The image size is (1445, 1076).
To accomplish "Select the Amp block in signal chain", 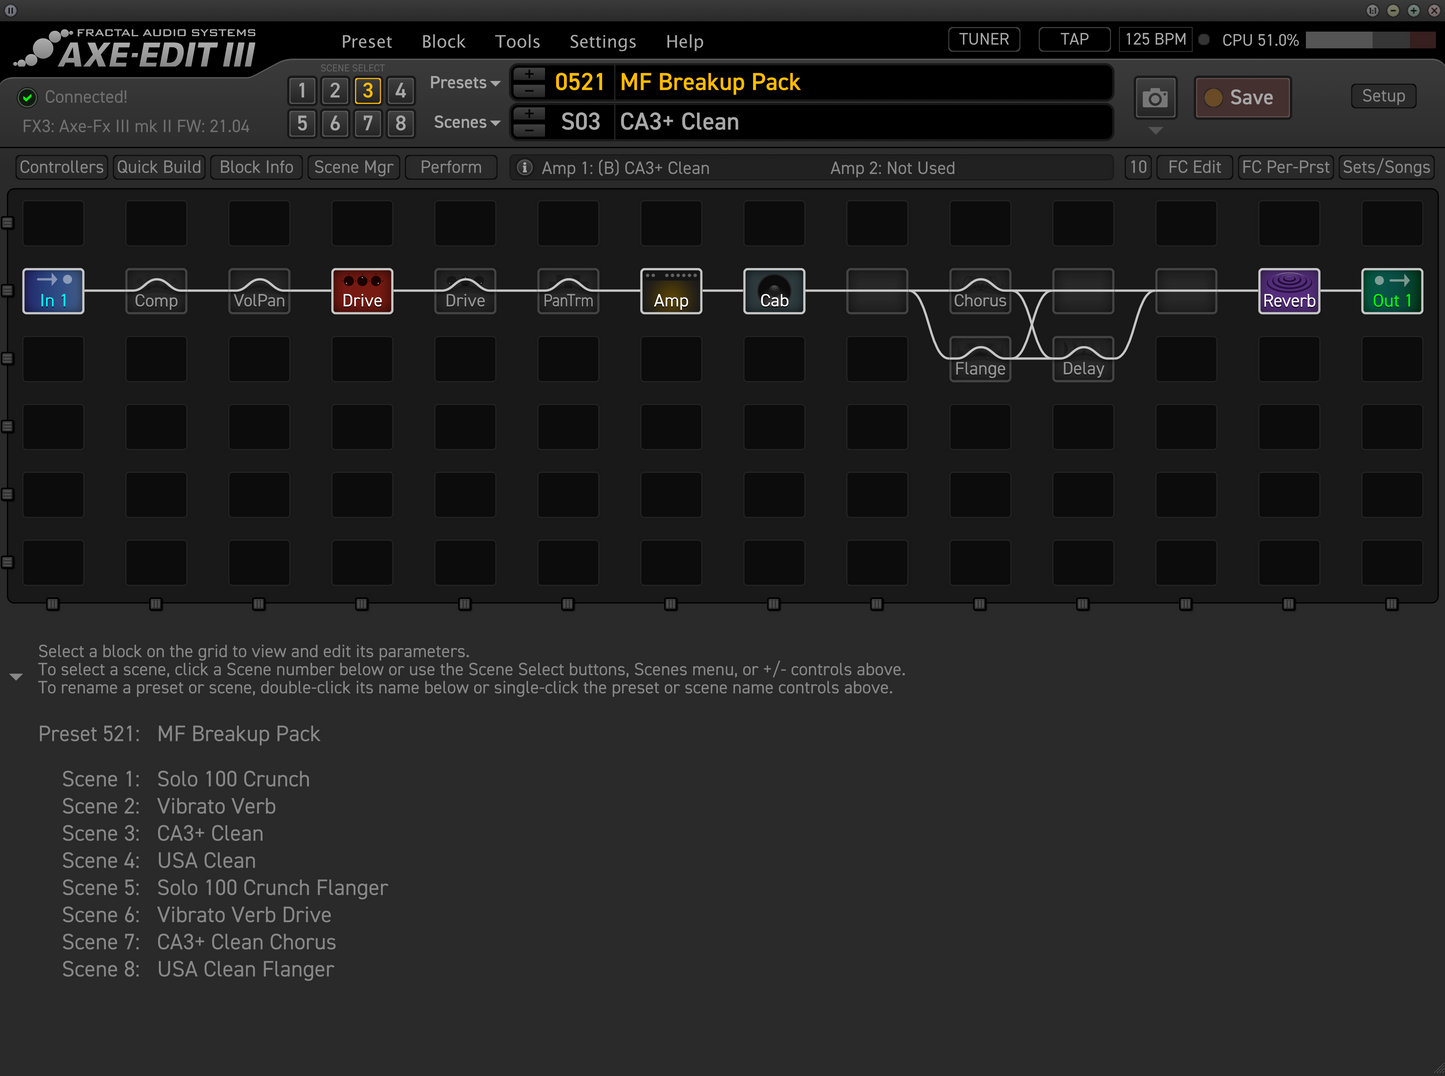I will [x=671, y=291].
